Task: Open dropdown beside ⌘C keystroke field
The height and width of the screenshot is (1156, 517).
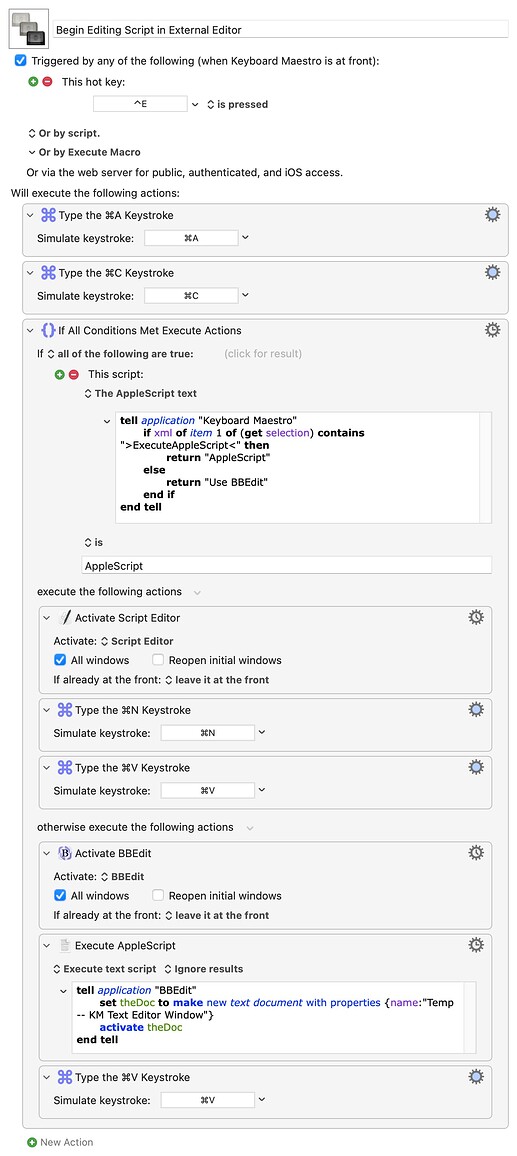Action: point(246,296)
